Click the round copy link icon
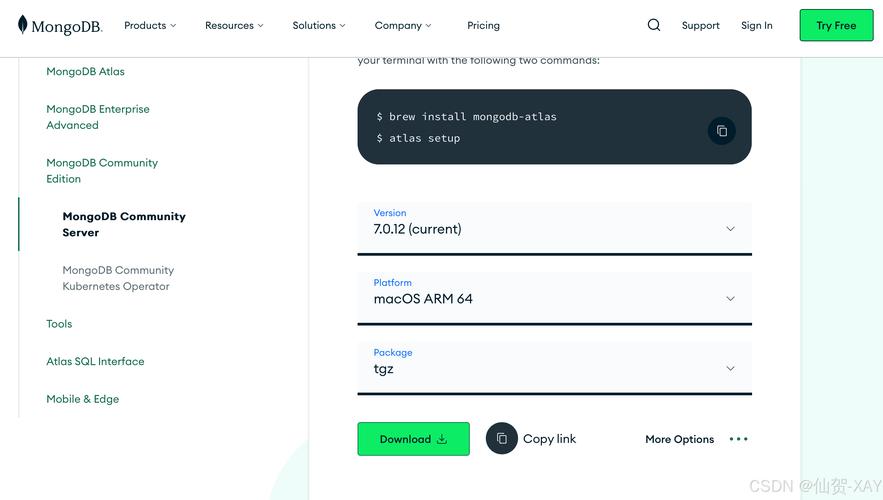Screen dimensions: 883x500 [x=502, y=439]
